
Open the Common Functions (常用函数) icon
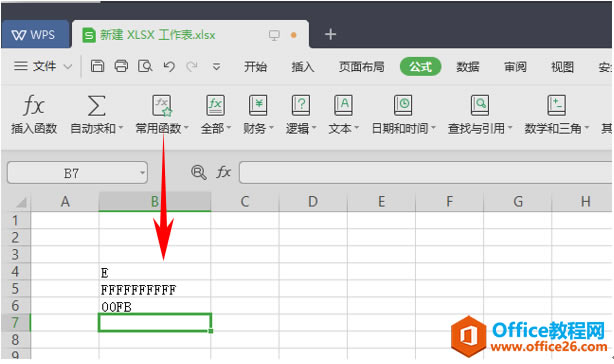[x=162, y=106]
